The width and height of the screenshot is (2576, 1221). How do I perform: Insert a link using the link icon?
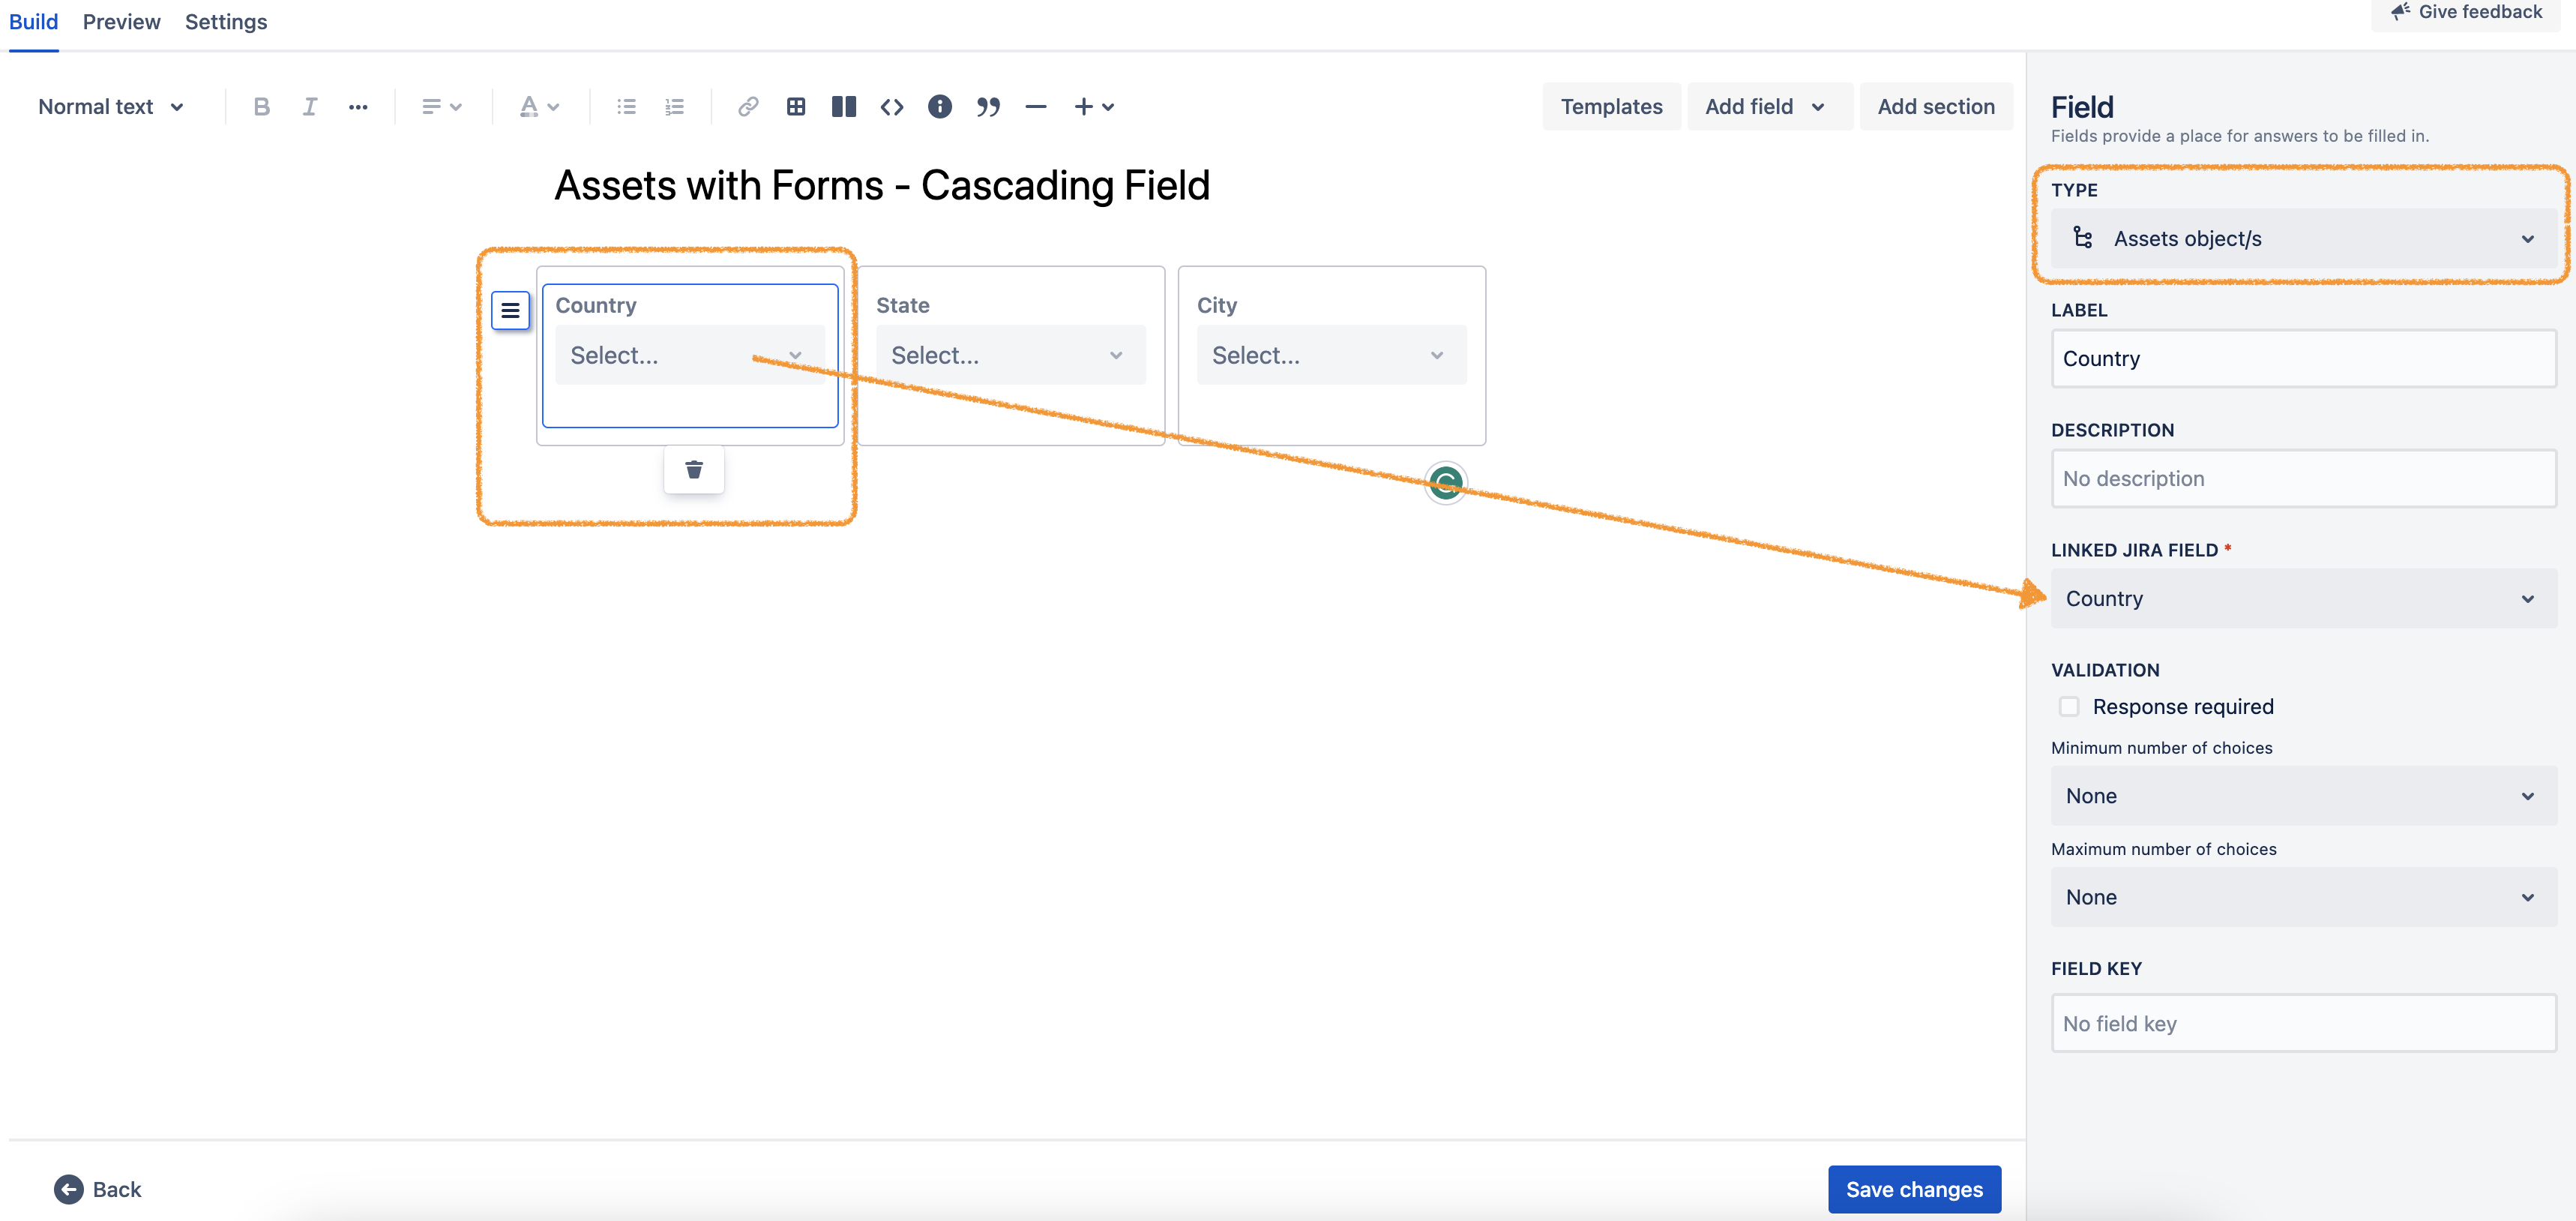tap(747, 106)
